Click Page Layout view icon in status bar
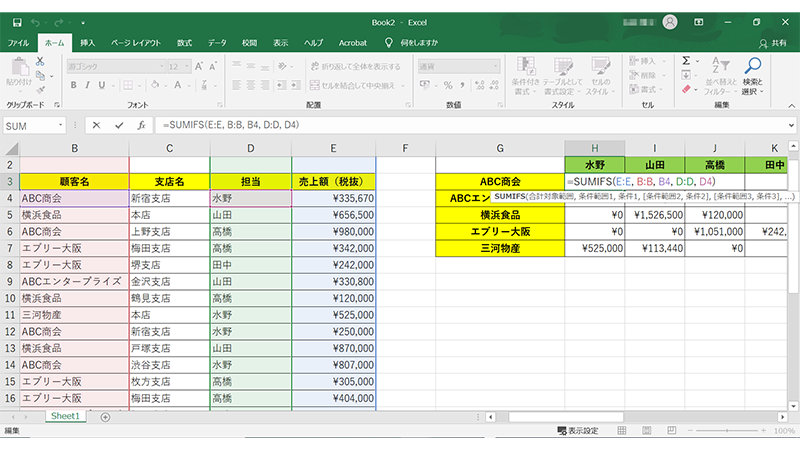 point(646,431)
